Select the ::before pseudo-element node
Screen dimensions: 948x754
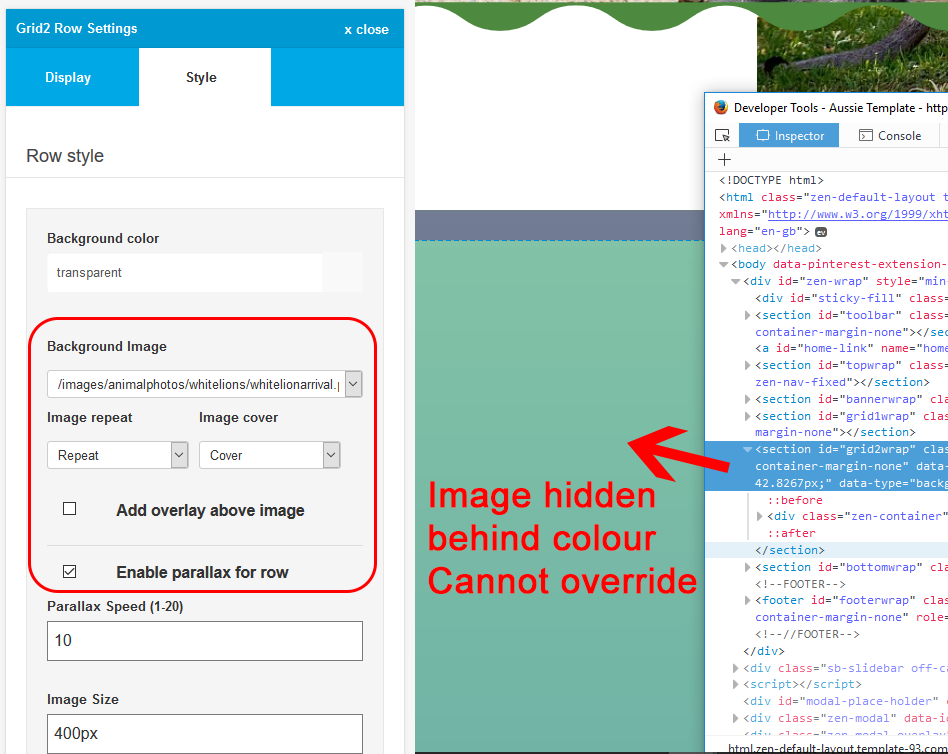794,500
